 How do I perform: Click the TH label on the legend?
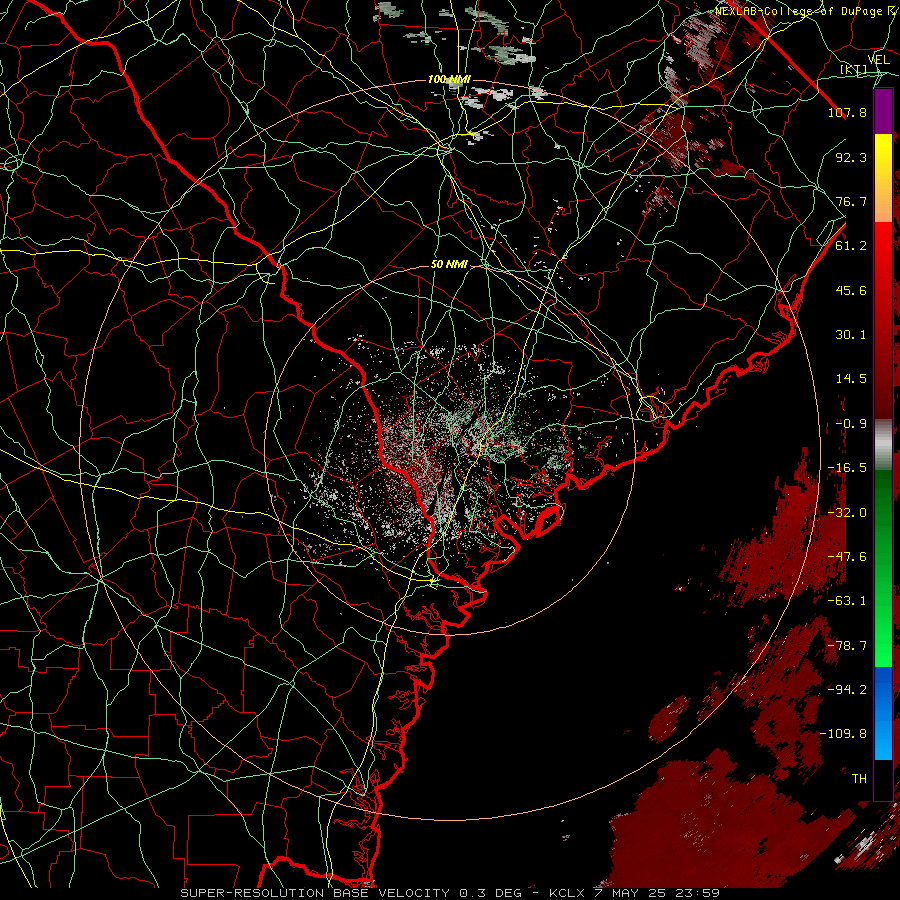coord(859,779)
